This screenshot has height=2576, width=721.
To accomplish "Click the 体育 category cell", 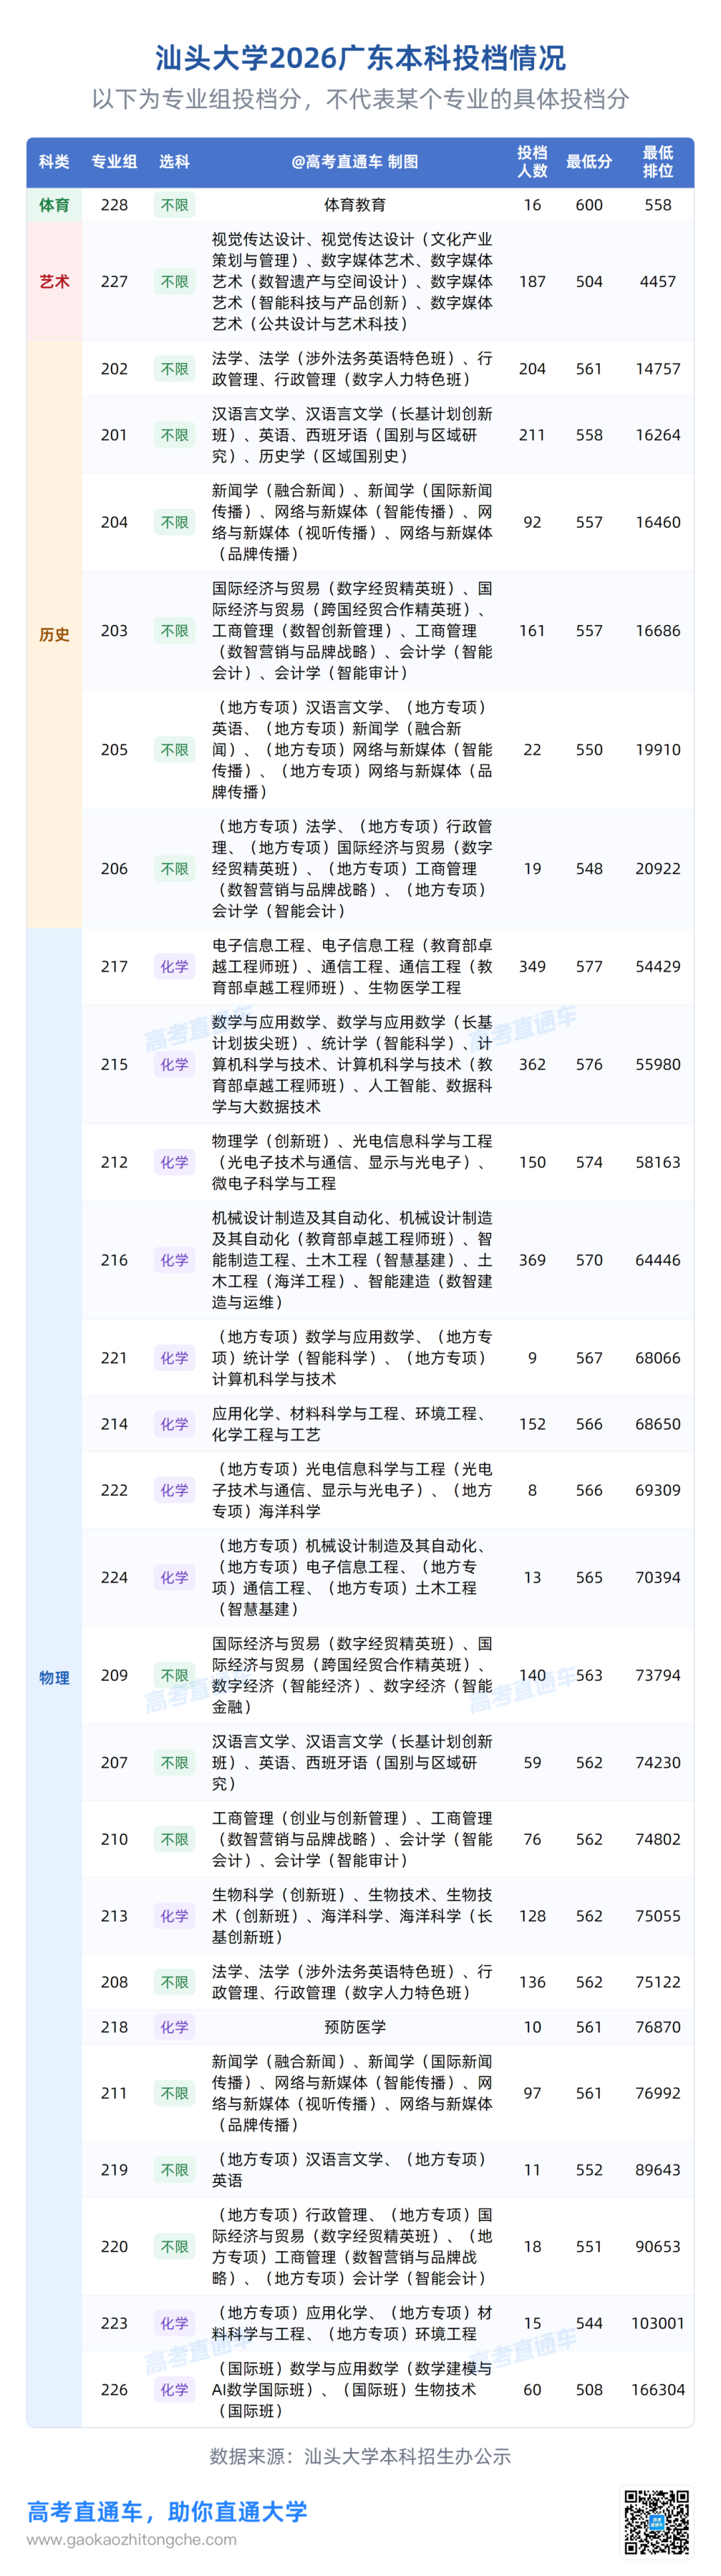I will tap(54, 205).
